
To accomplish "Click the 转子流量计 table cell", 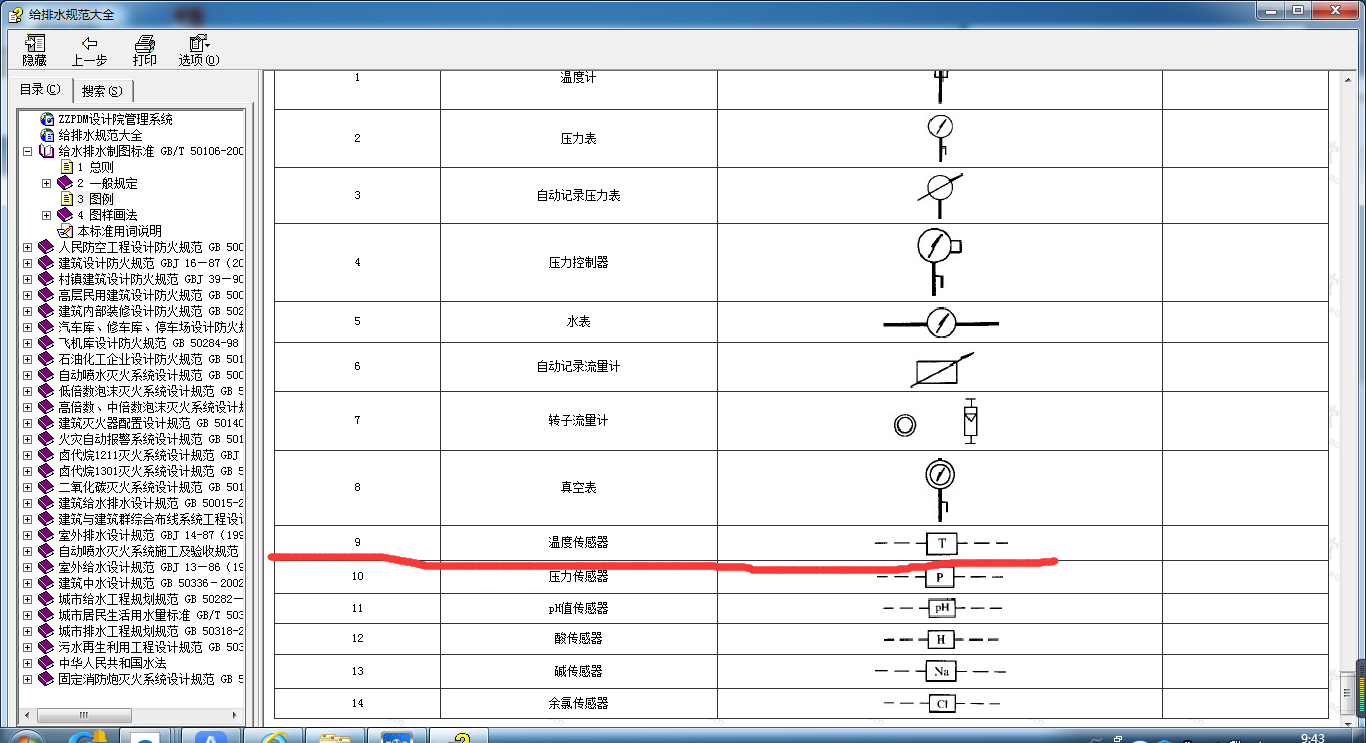I will [x=578, y=420].
